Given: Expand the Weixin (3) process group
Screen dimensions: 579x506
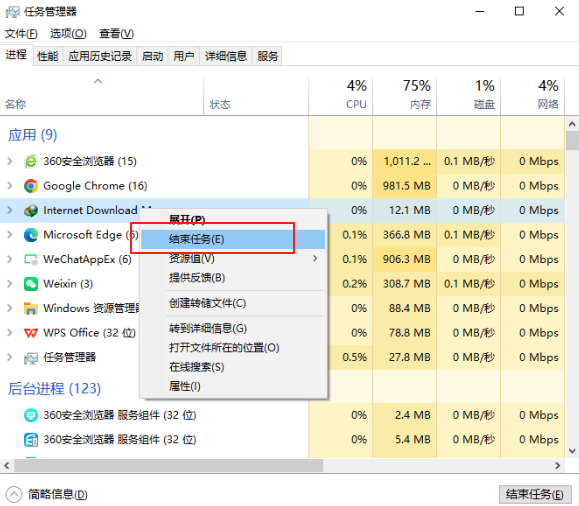Looking at the screenshot, I should click(x=10, y=284).
